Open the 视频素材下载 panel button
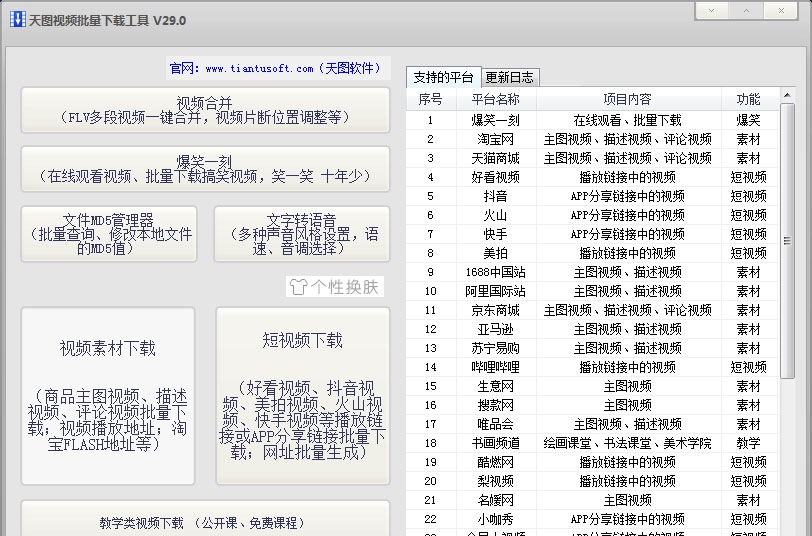 click(107, 395)
